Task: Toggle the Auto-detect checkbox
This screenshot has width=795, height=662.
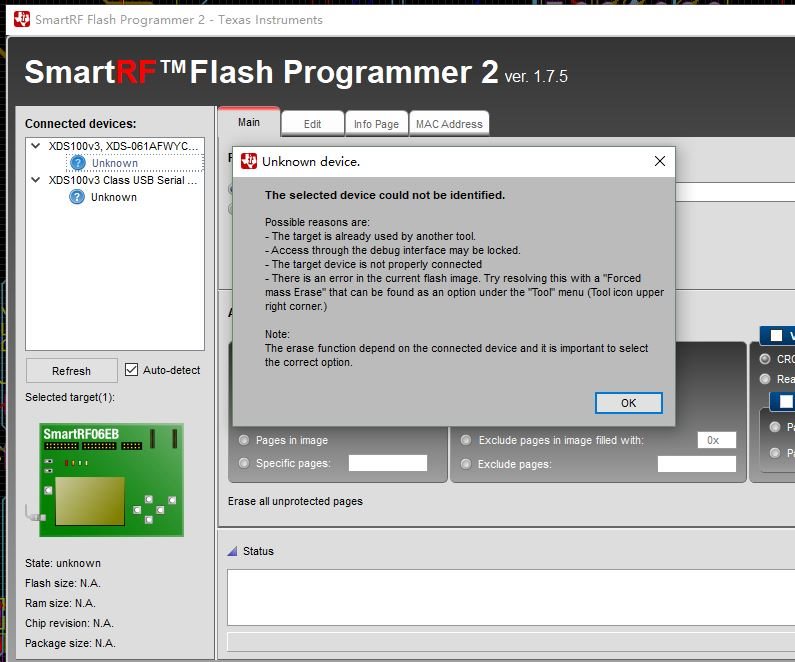Action: pos(131,370)
